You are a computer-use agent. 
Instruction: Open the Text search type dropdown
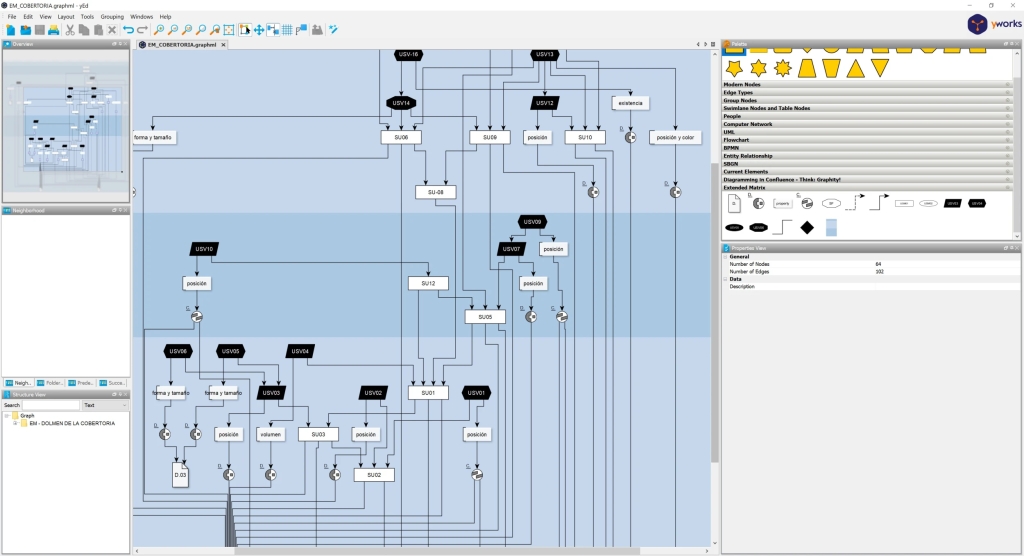pyautogui.click(x=104, y=405)
